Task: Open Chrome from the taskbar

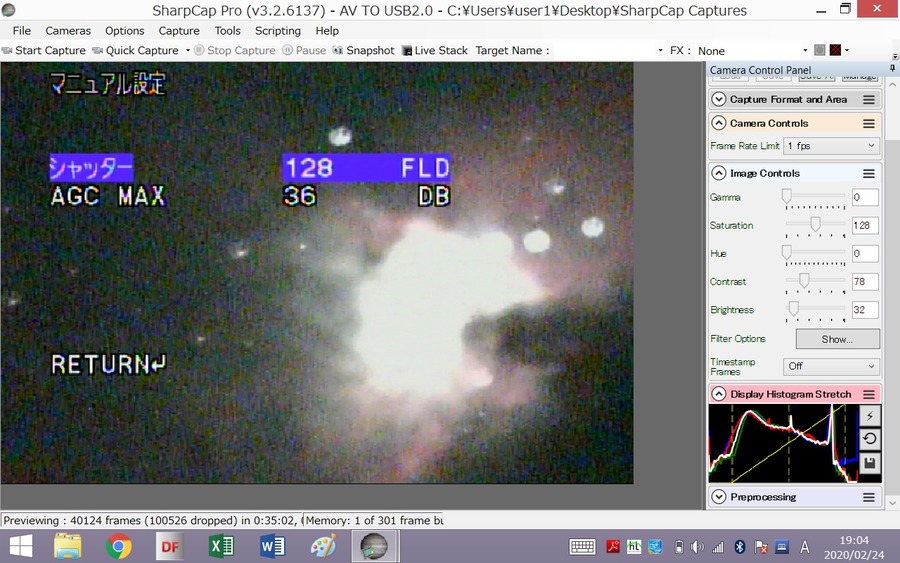Action: point(119,546)
